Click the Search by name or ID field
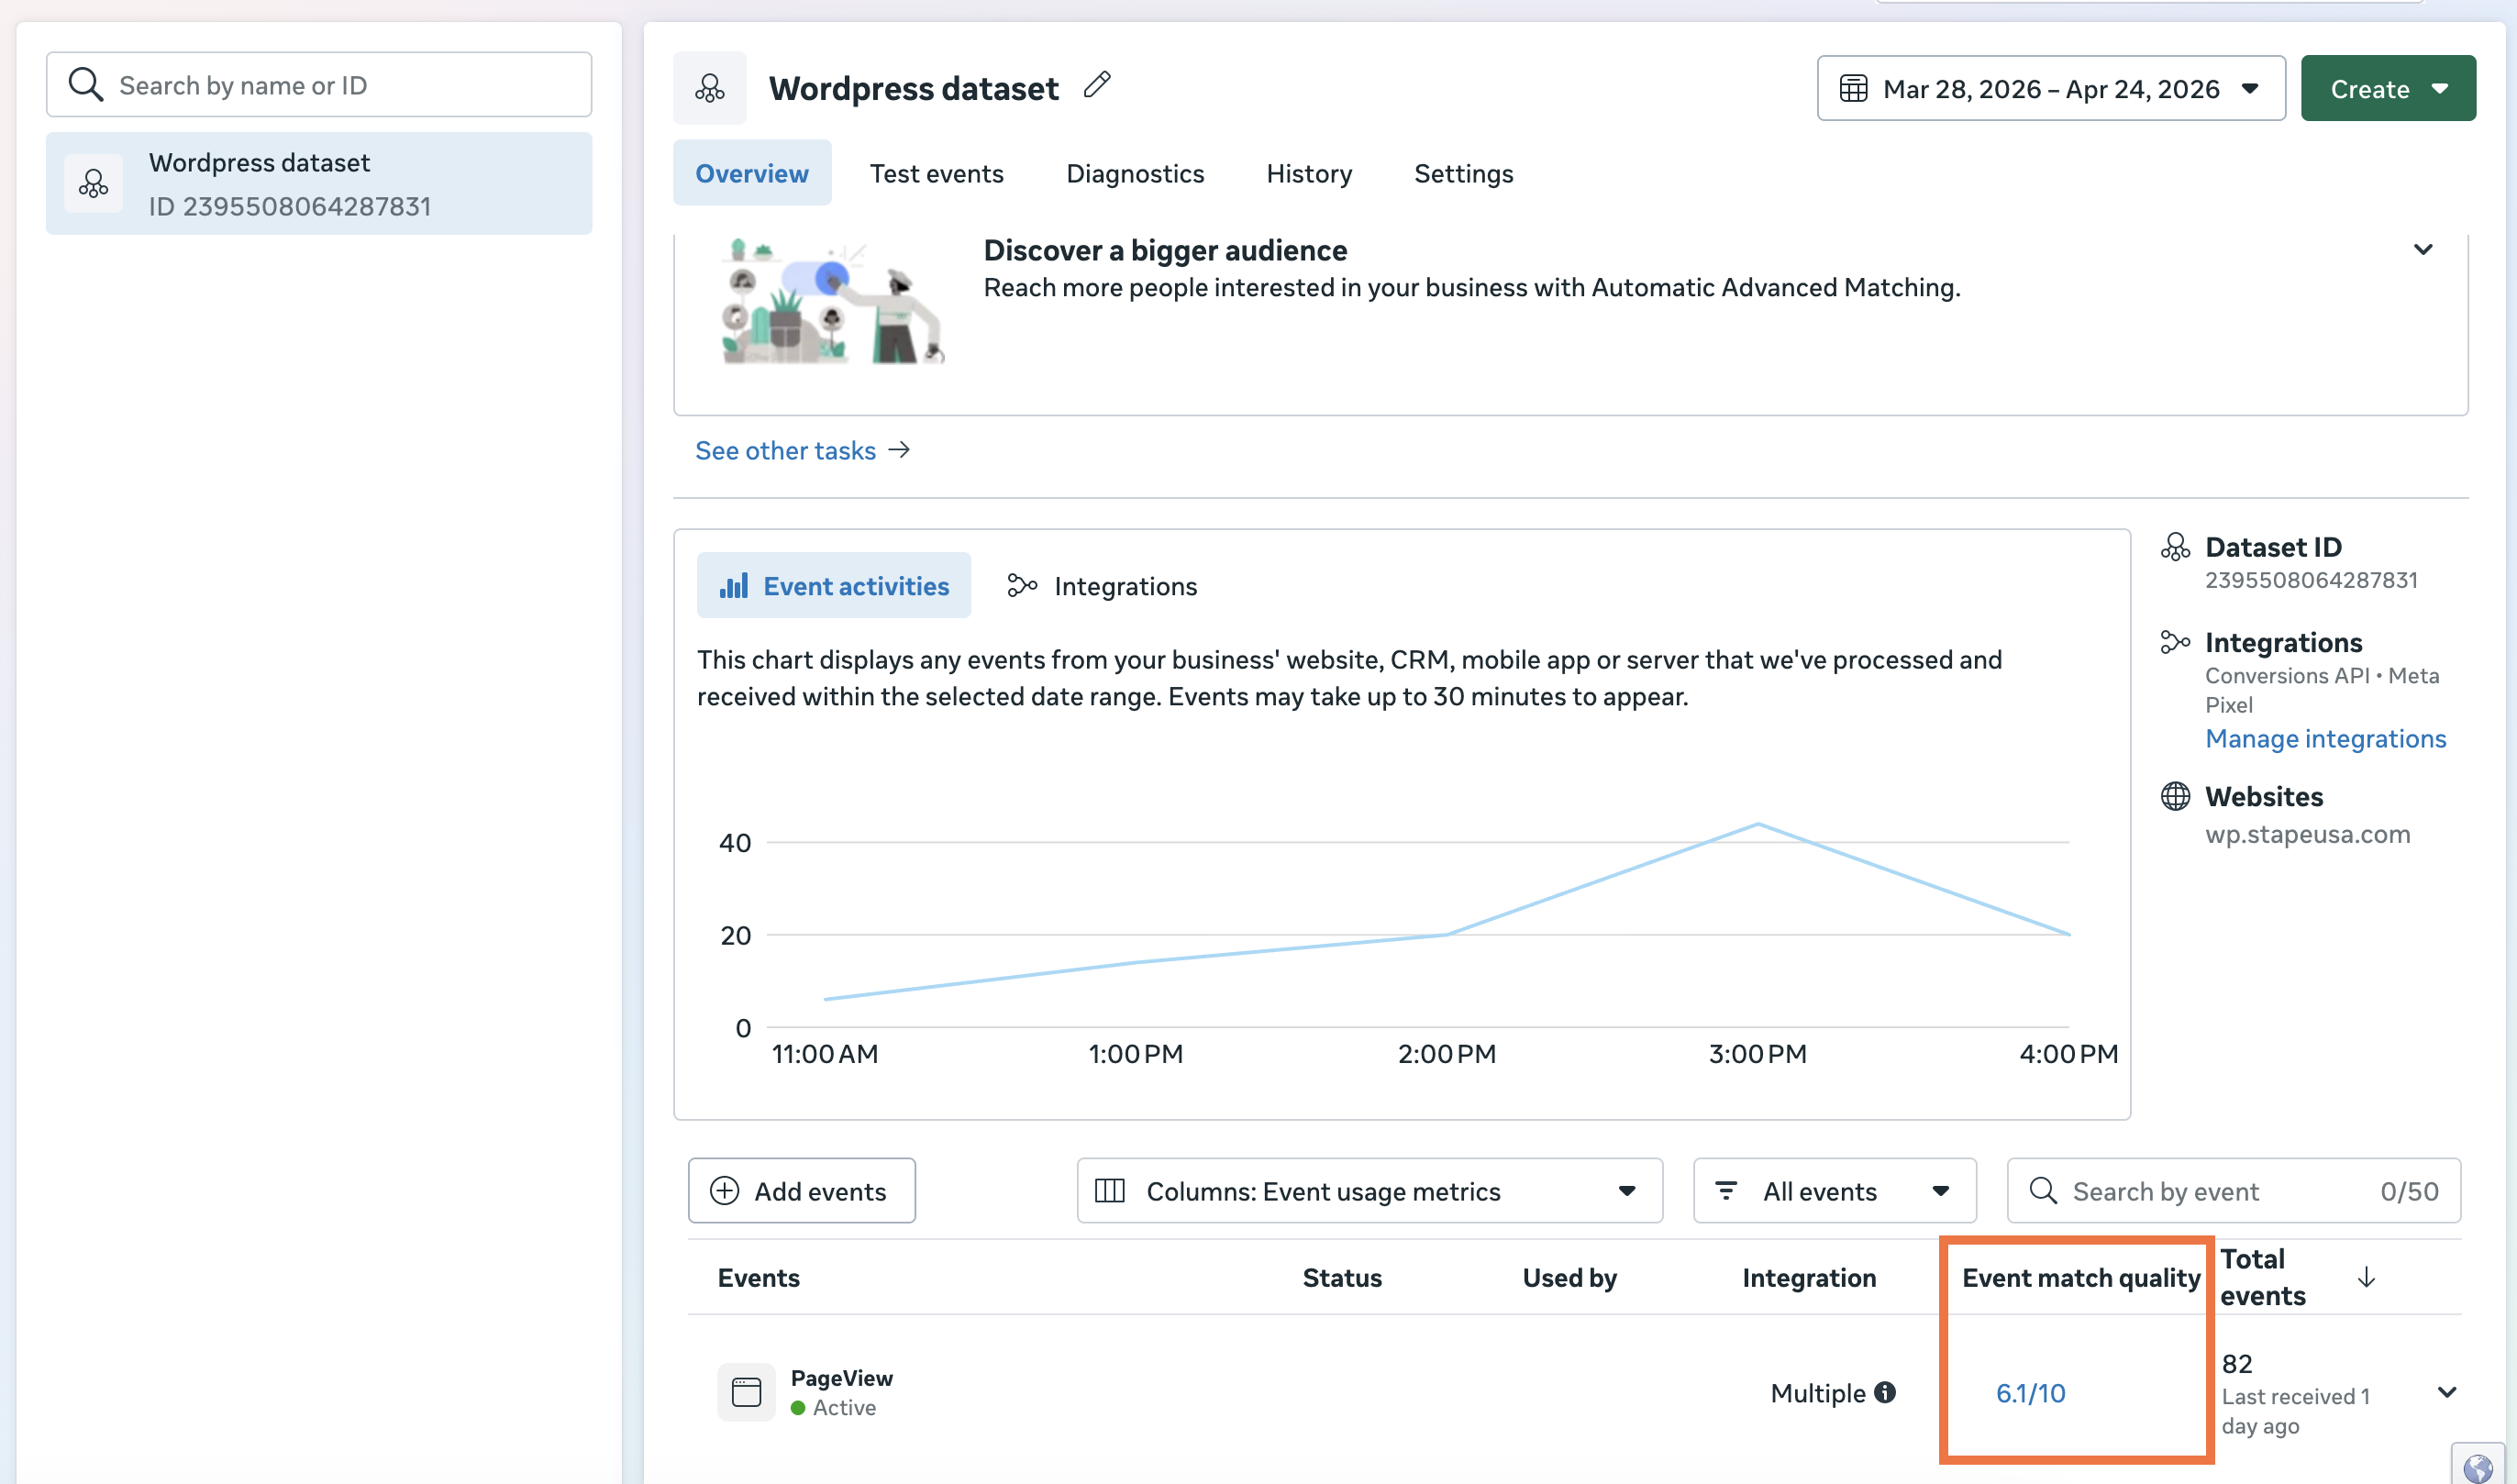This screenshot has height=1484, width=2517. pos(319,85)
